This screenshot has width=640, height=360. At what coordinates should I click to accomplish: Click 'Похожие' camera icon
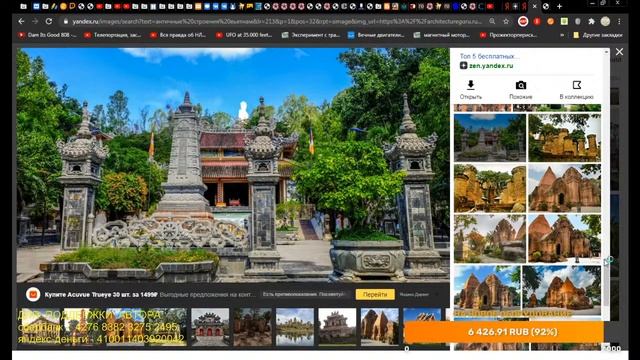[521, 85]
